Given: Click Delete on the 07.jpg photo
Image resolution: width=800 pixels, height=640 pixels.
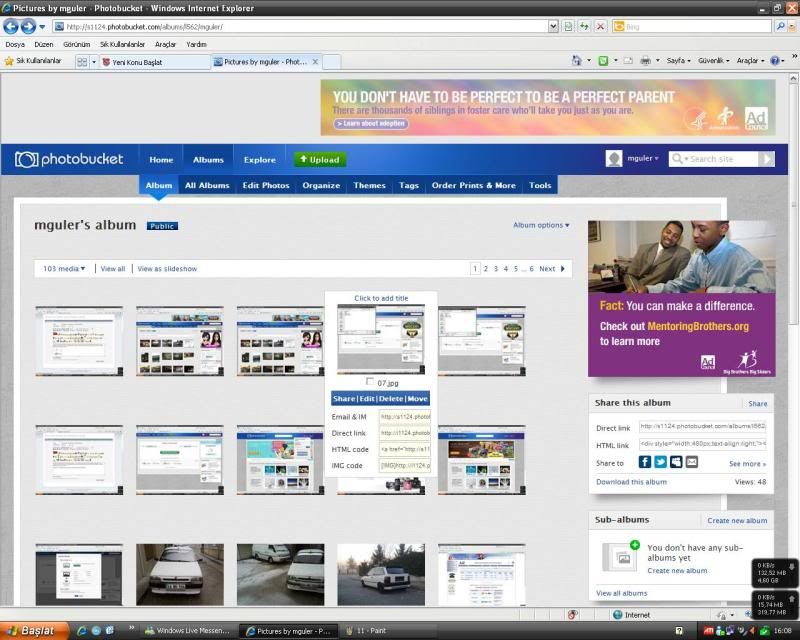Looking at the screenshot, I should [x=391, y=399].
